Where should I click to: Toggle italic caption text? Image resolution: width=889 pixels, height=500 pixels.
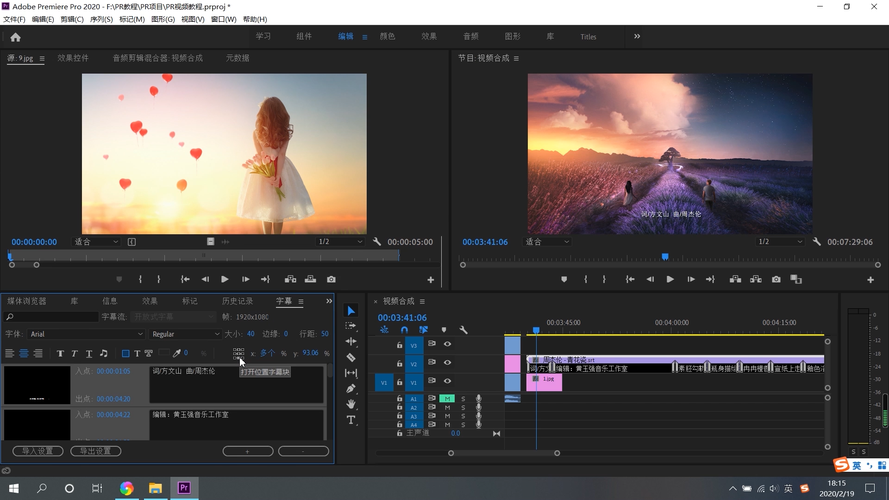[74, 353]
